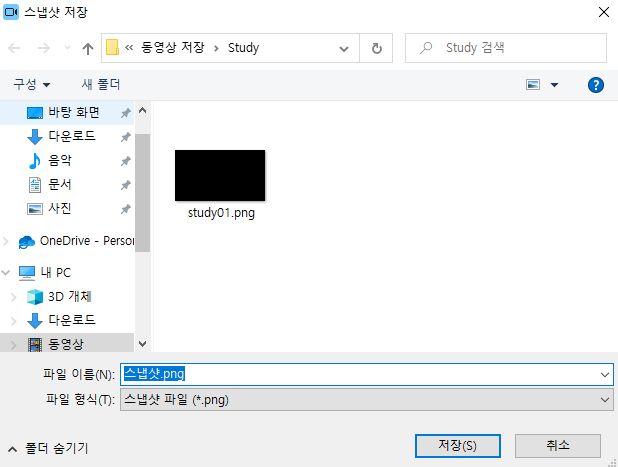Select the study01.png thumbnail
The height and width of the screenshot is (467, 618).
pyautogui.click(x=220, y=175)
